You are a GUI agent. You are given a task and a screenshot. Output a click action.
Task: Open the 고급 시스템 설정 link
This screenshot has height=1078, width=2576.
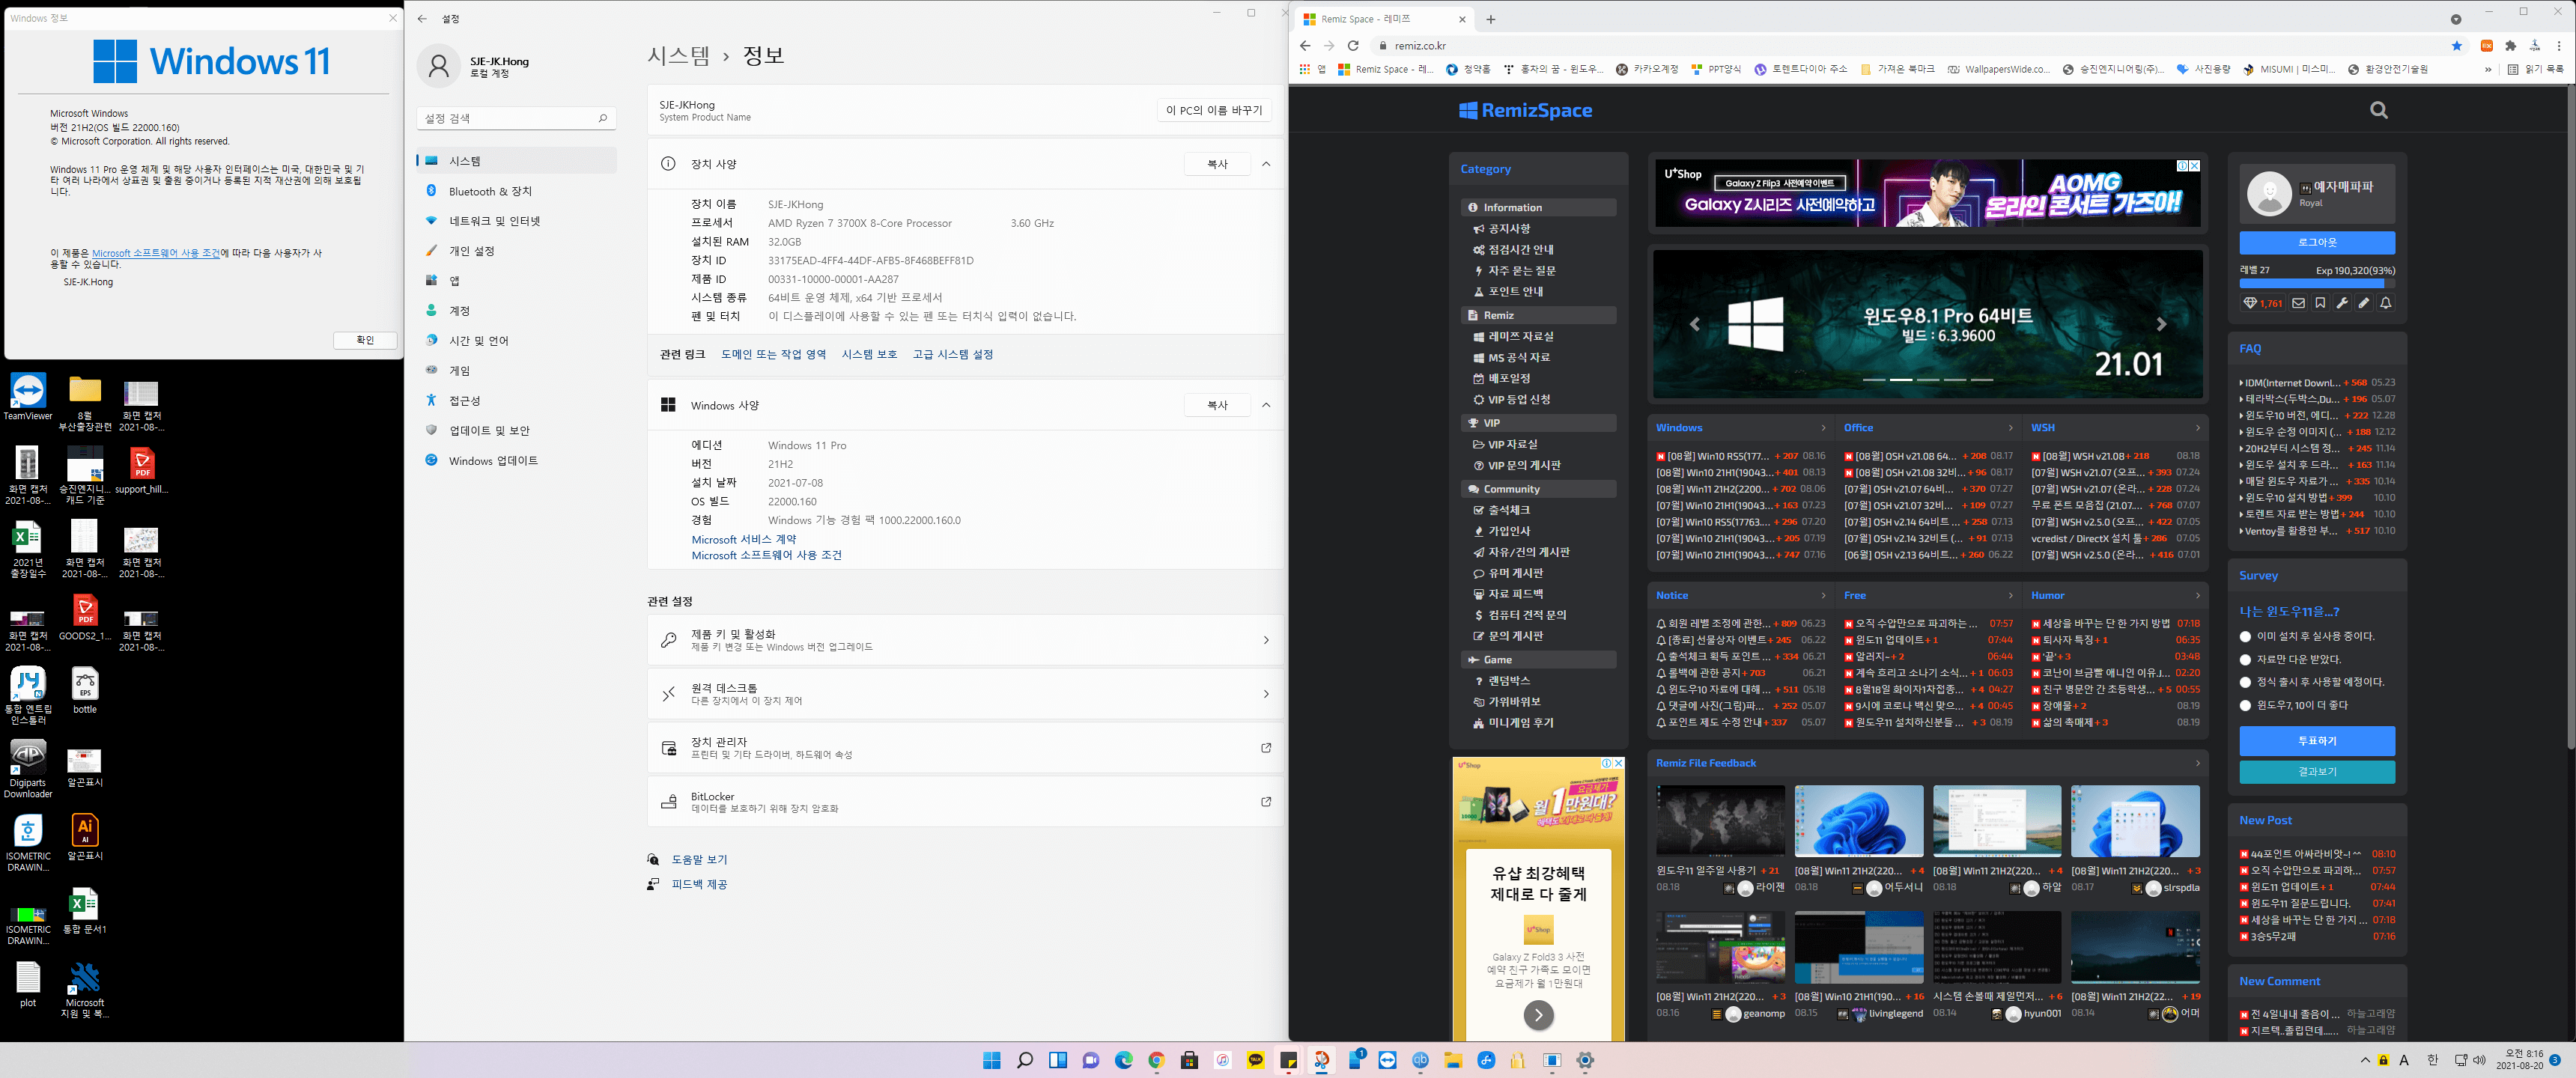[x=952, y=354]
